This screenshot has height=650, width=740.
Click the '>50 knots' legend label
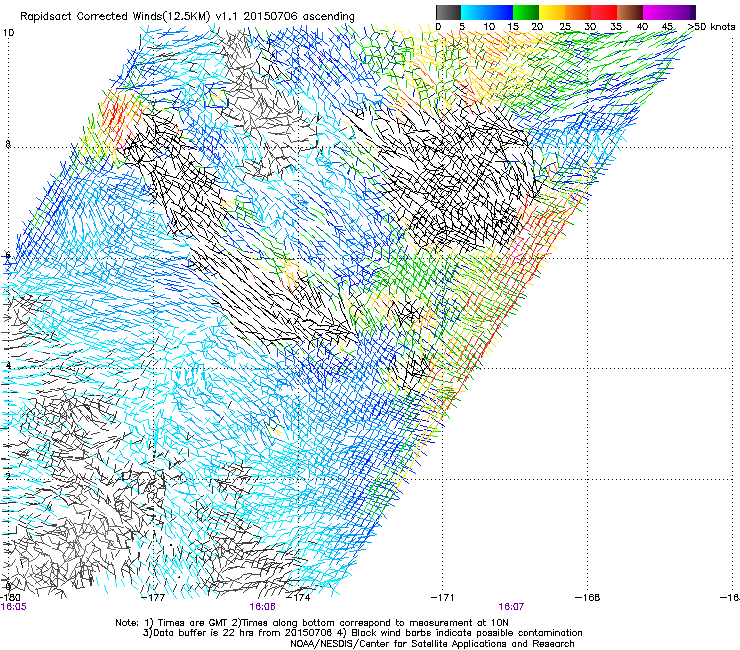711,26
